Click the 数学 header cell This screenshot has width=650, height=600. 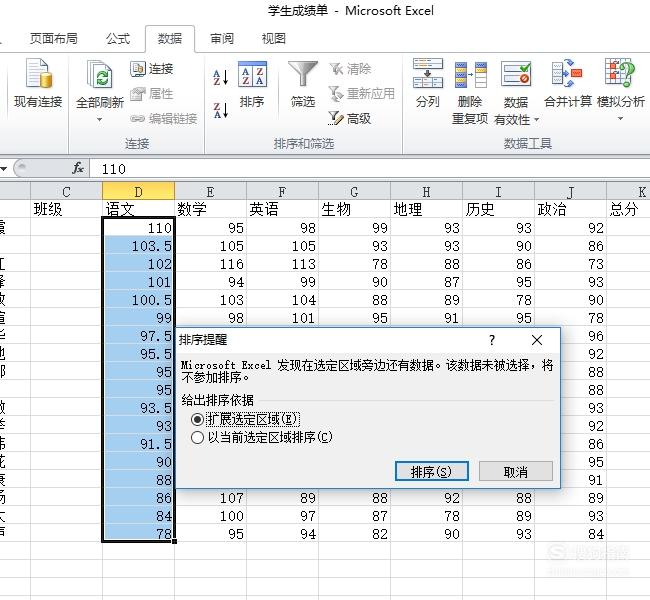pos(210,209)
